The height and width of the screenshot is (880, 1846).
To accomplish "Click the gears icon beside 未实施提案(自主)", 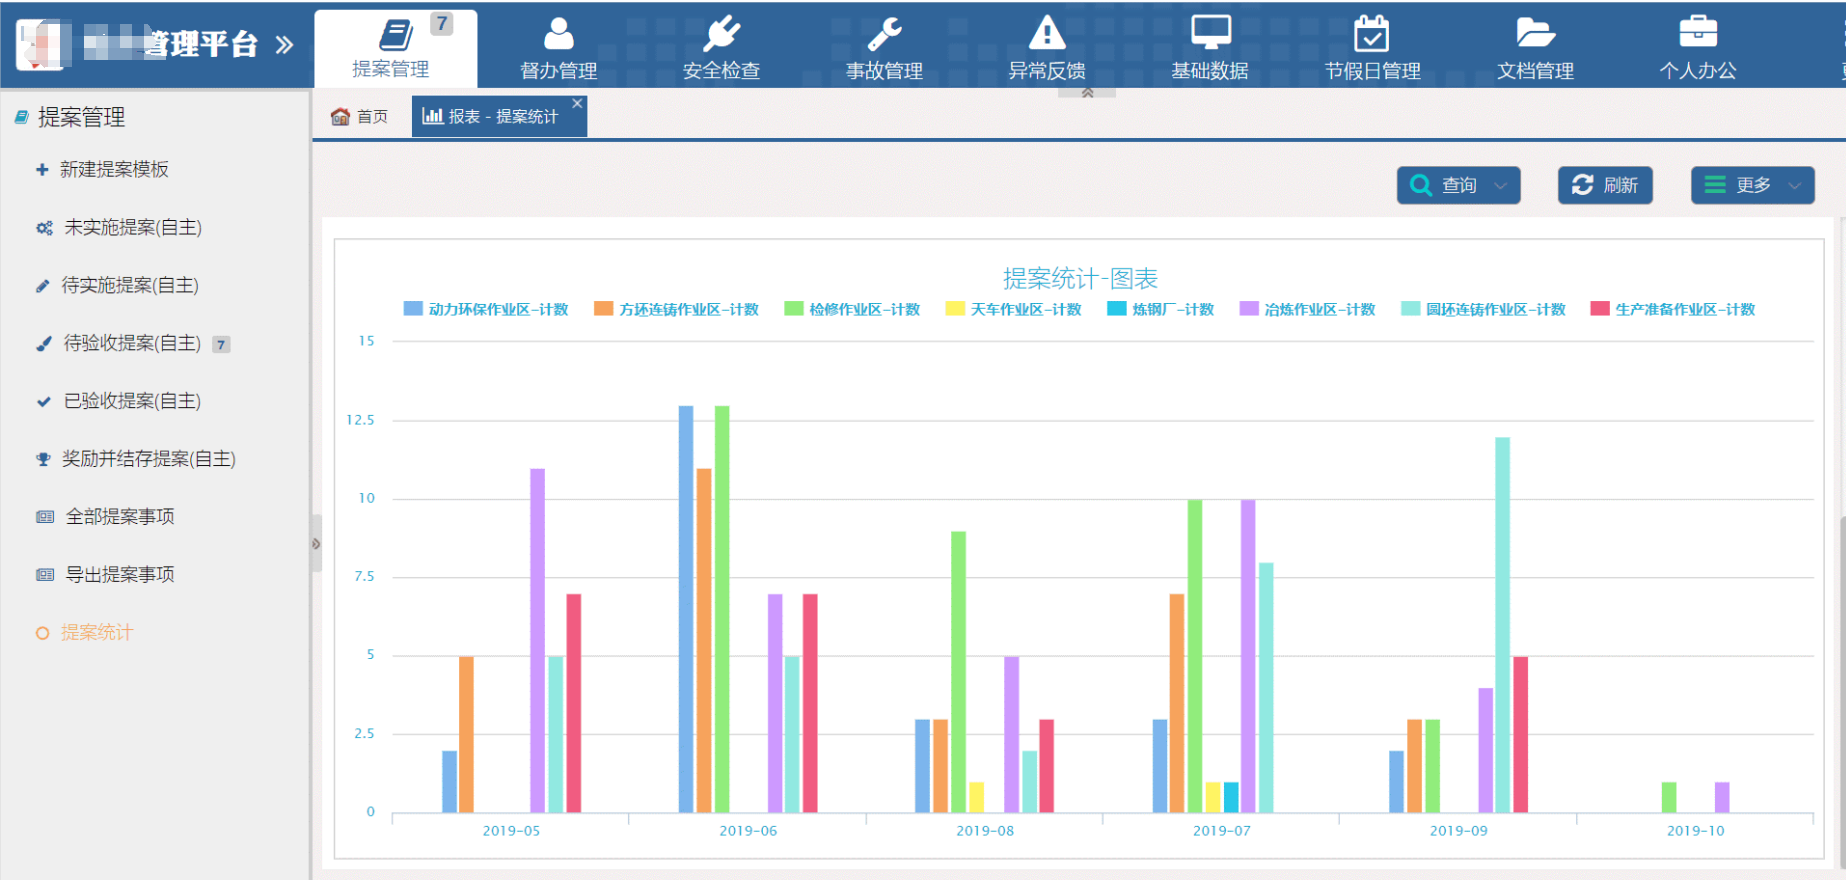I will click(44, 228).
